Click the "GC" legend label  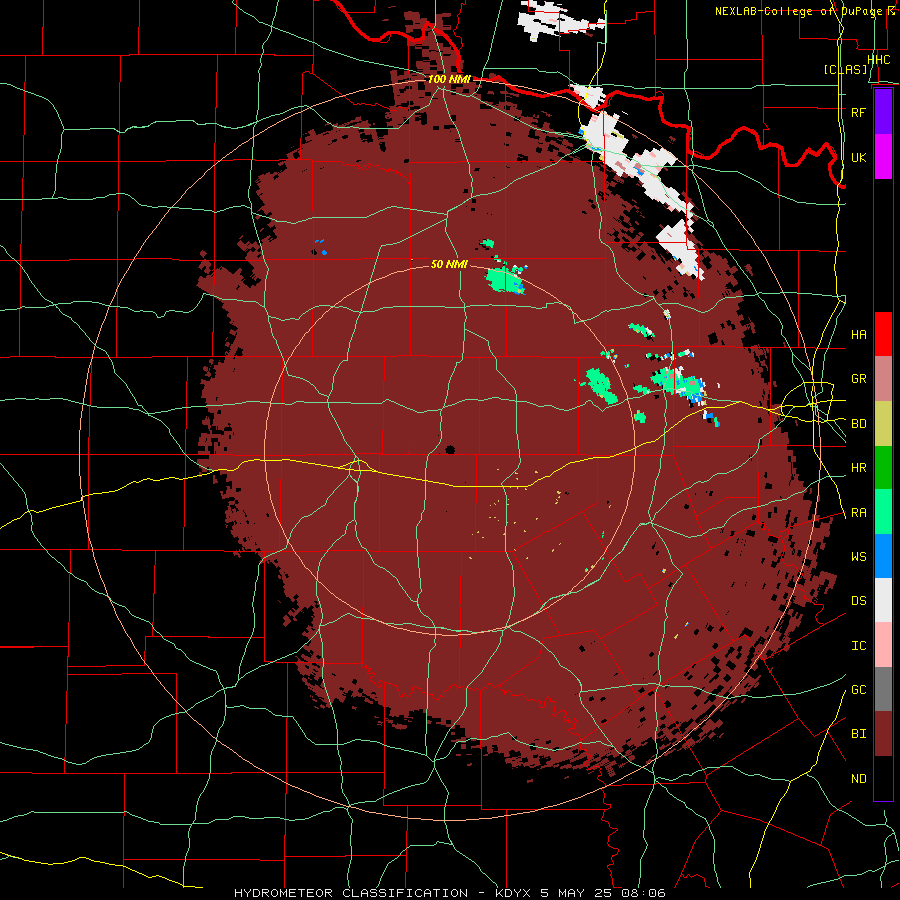click(859, 690)
